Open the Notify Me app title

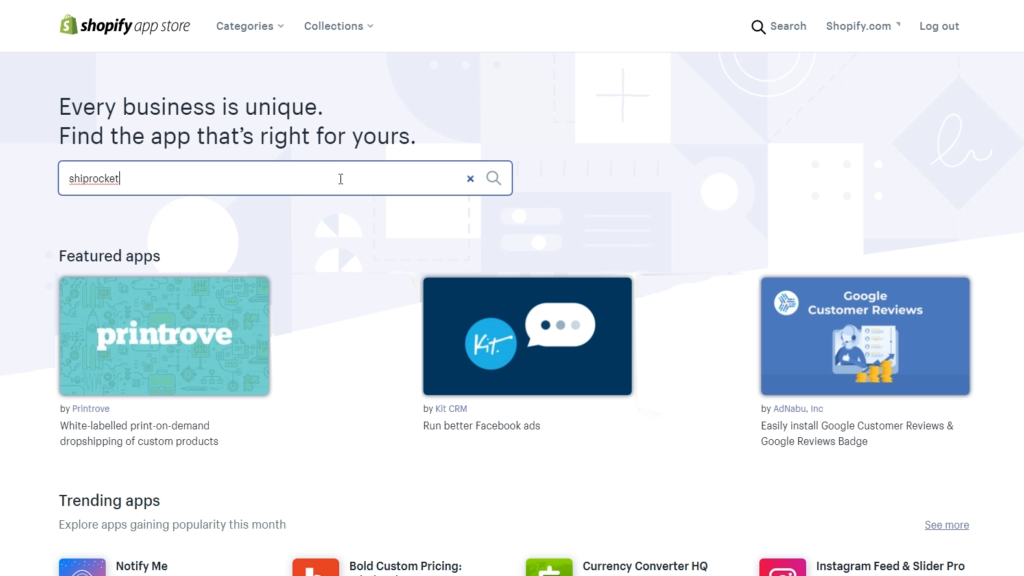click(142, 566)
